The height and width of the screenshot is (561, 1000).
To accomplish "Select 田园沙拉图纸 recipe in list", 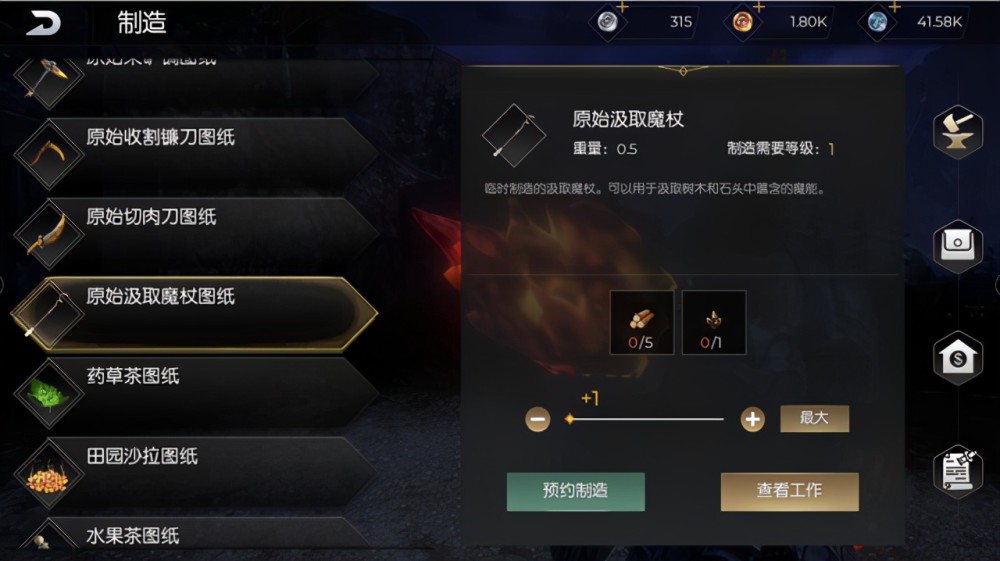I will click(x=195, y=473).
